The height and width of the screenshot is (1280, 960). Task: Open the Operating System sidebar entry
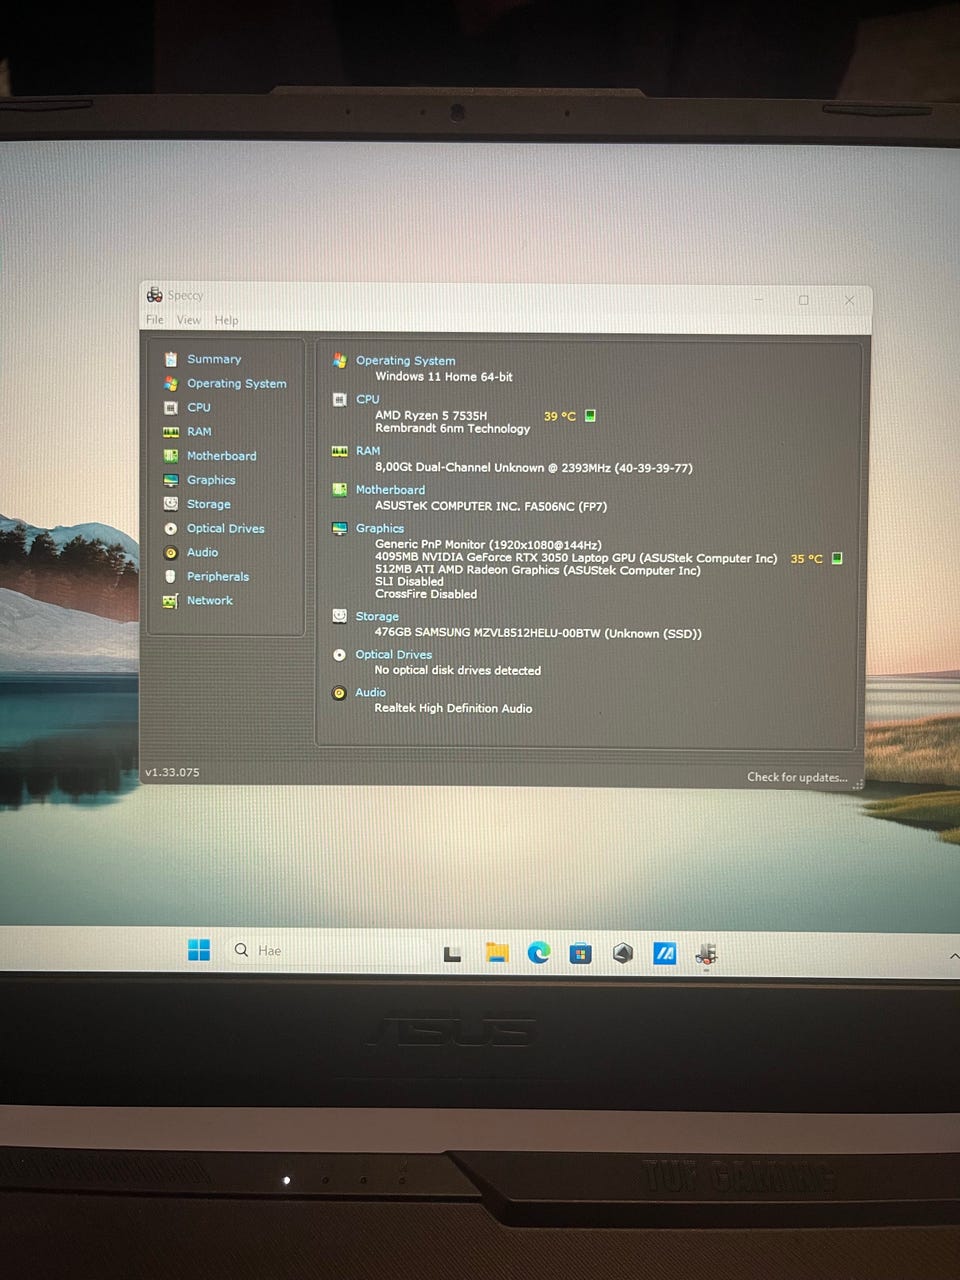[x=237, y=383]
